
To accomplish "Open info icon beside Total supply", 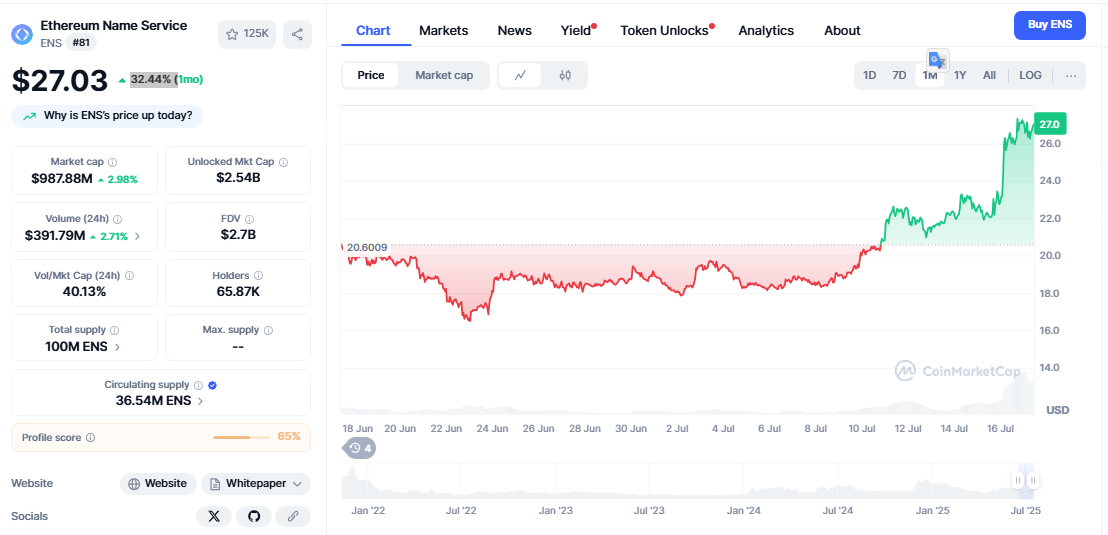I will 114,330.
